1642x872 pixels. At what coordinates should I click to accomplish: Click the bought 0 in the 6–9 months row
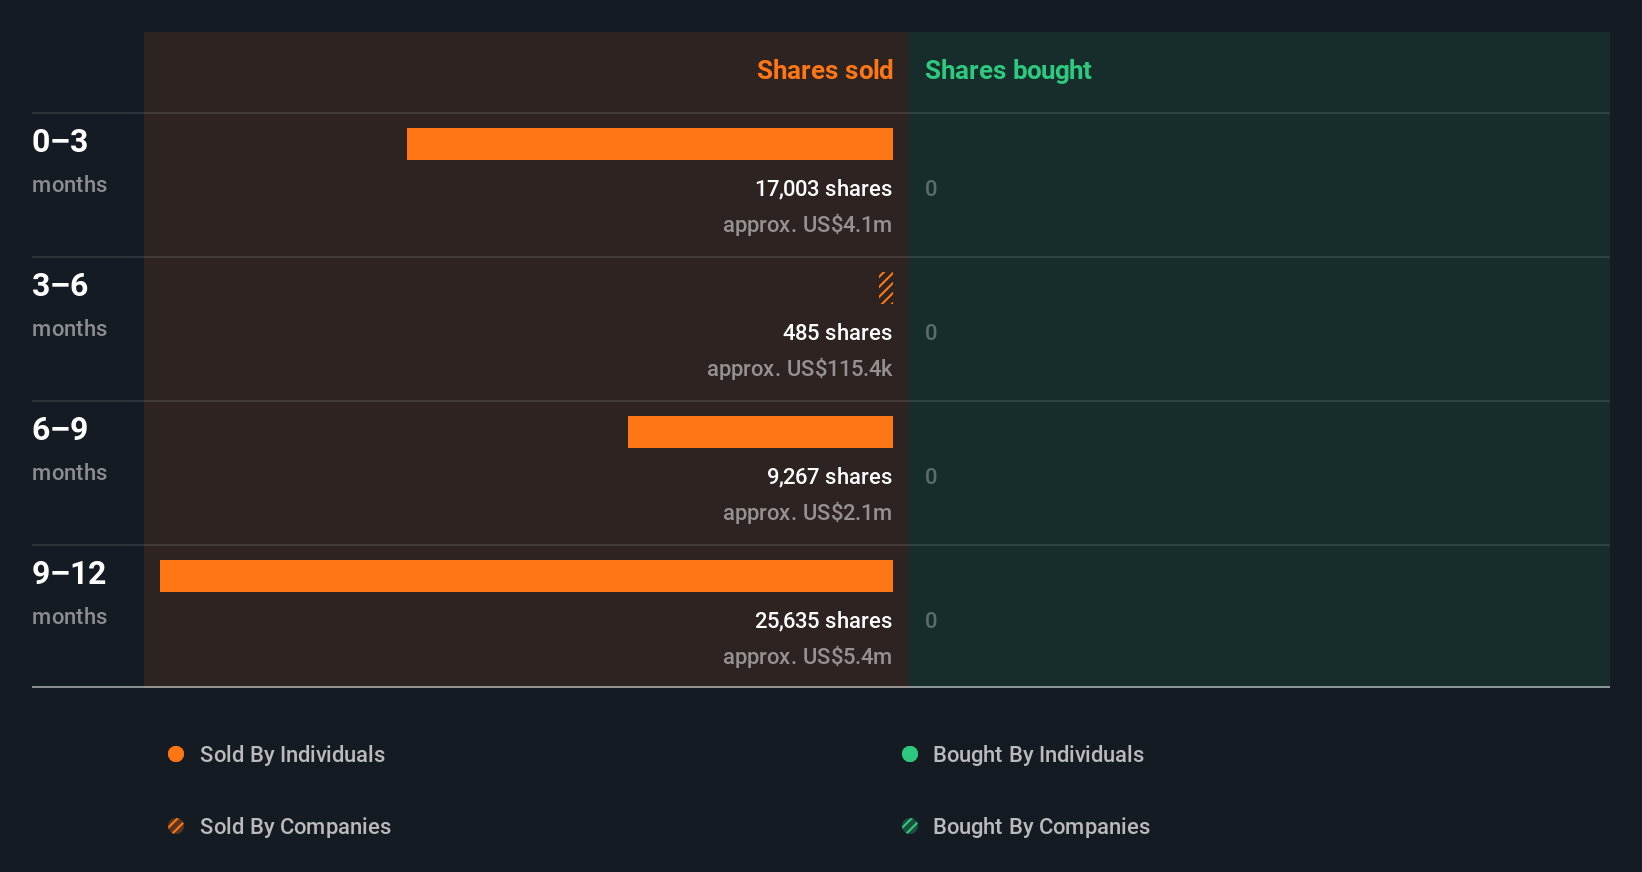[931, 476]
